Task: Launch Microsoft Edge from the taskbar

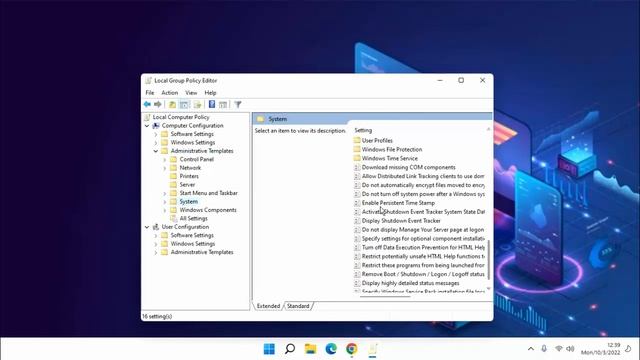Action: [331, 349]
